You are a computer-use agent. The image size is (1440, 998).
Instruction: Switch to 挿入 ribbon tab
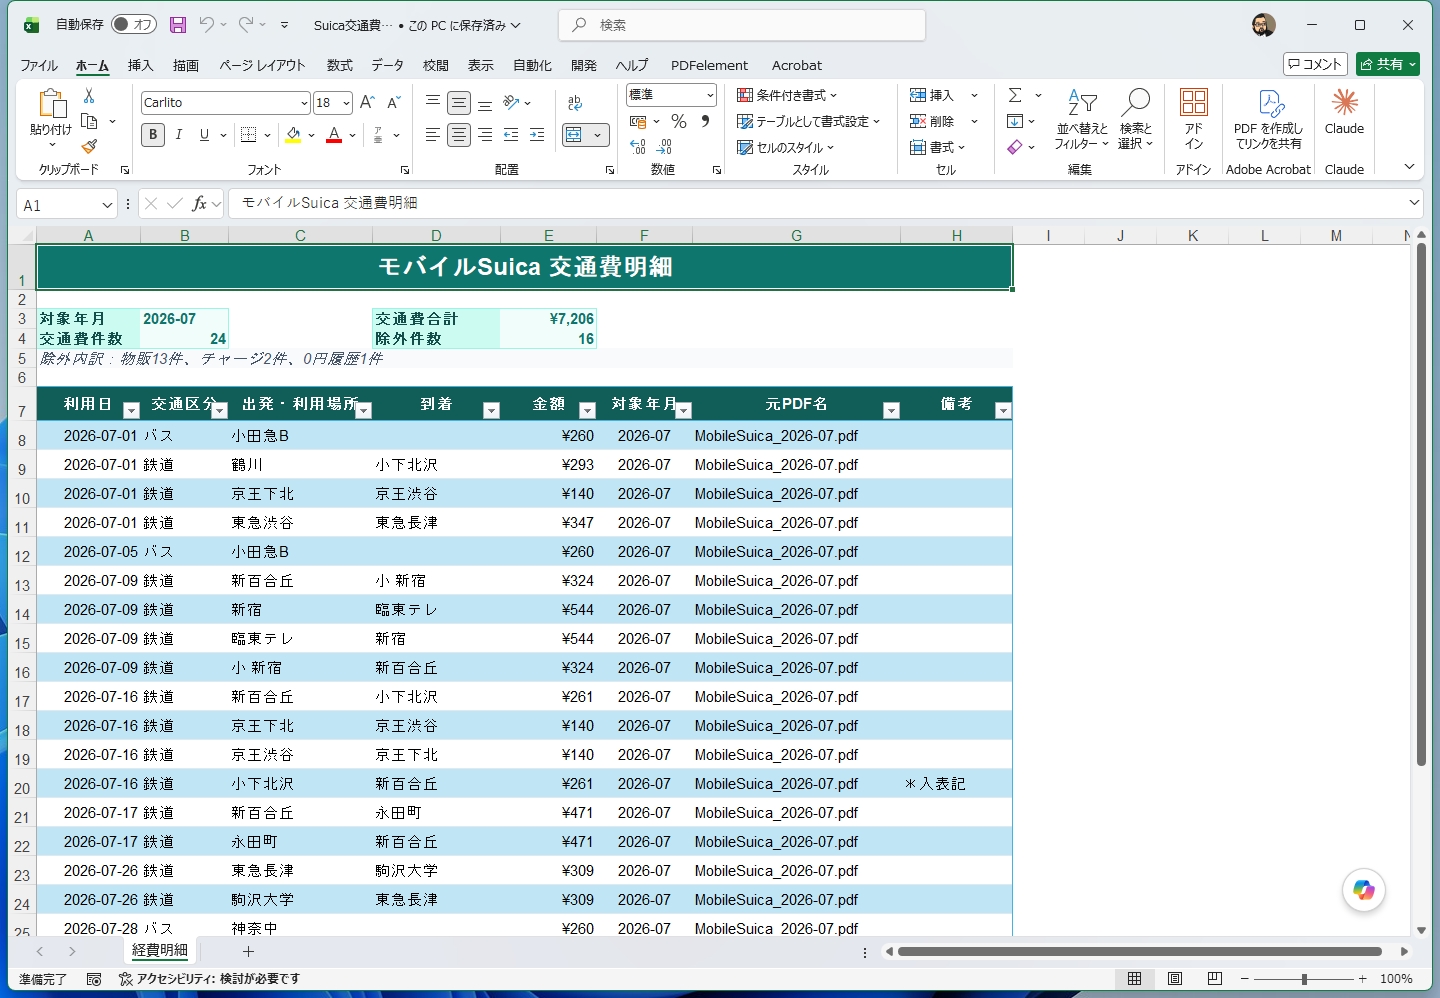click(x=141, y=65)
